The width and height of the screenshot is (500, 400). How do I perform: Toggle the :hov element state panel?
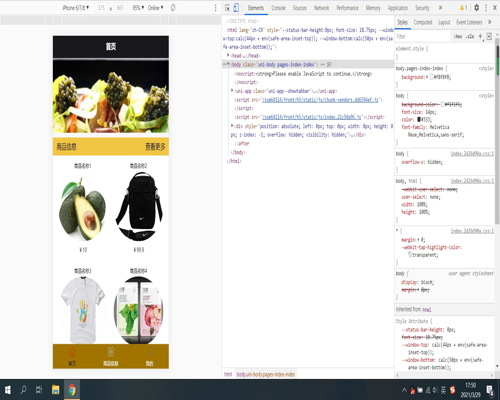click(x=458, y=36)
